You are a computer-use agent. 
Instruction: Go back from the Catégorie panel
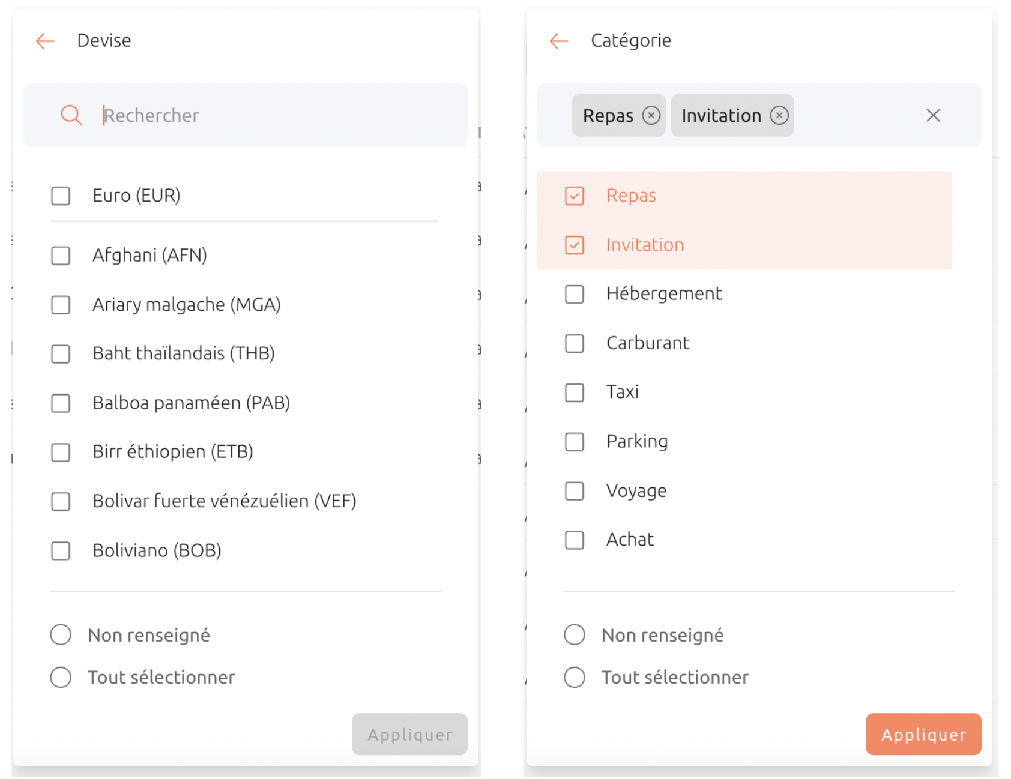(559, 41)
